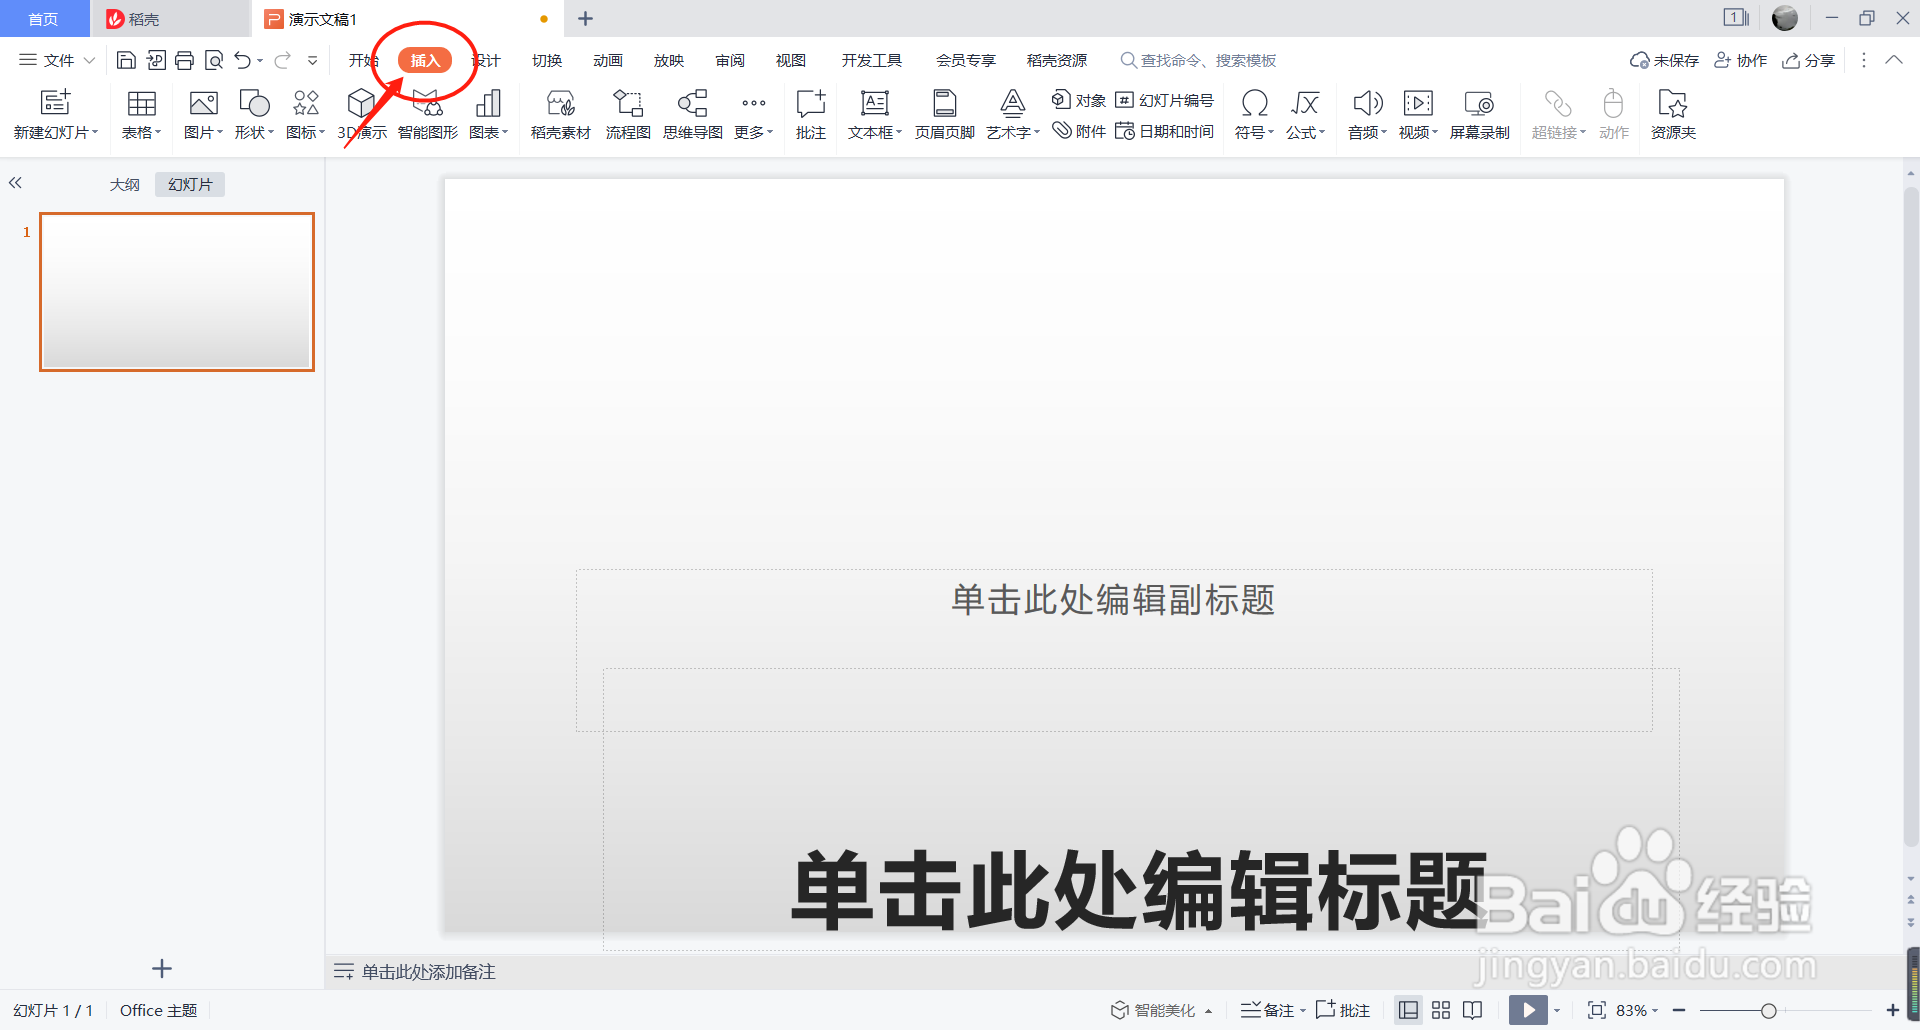Viewport: 1920px width, 1030px height.
Task: Collapse the slide panel with double chevron
Action: 15,183
